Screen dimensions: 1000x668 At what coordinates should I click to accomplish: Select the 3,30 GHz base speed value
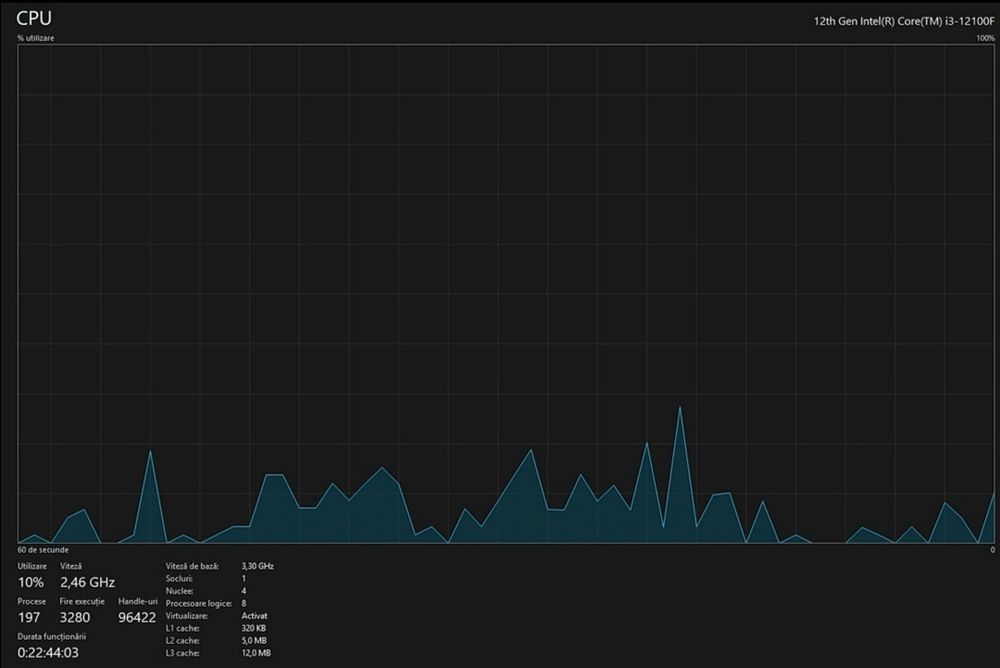click(x=258, y=567)
